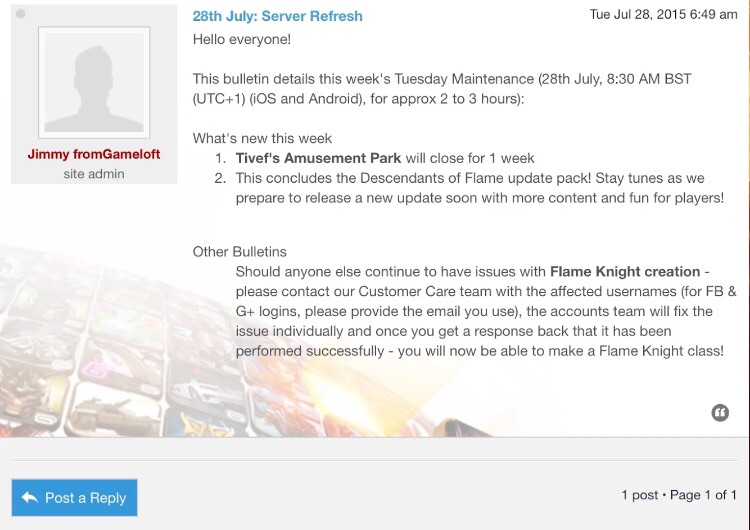
Task: Click the bold 'Tivef's Amusement Park' text
Action: (318, 158)
